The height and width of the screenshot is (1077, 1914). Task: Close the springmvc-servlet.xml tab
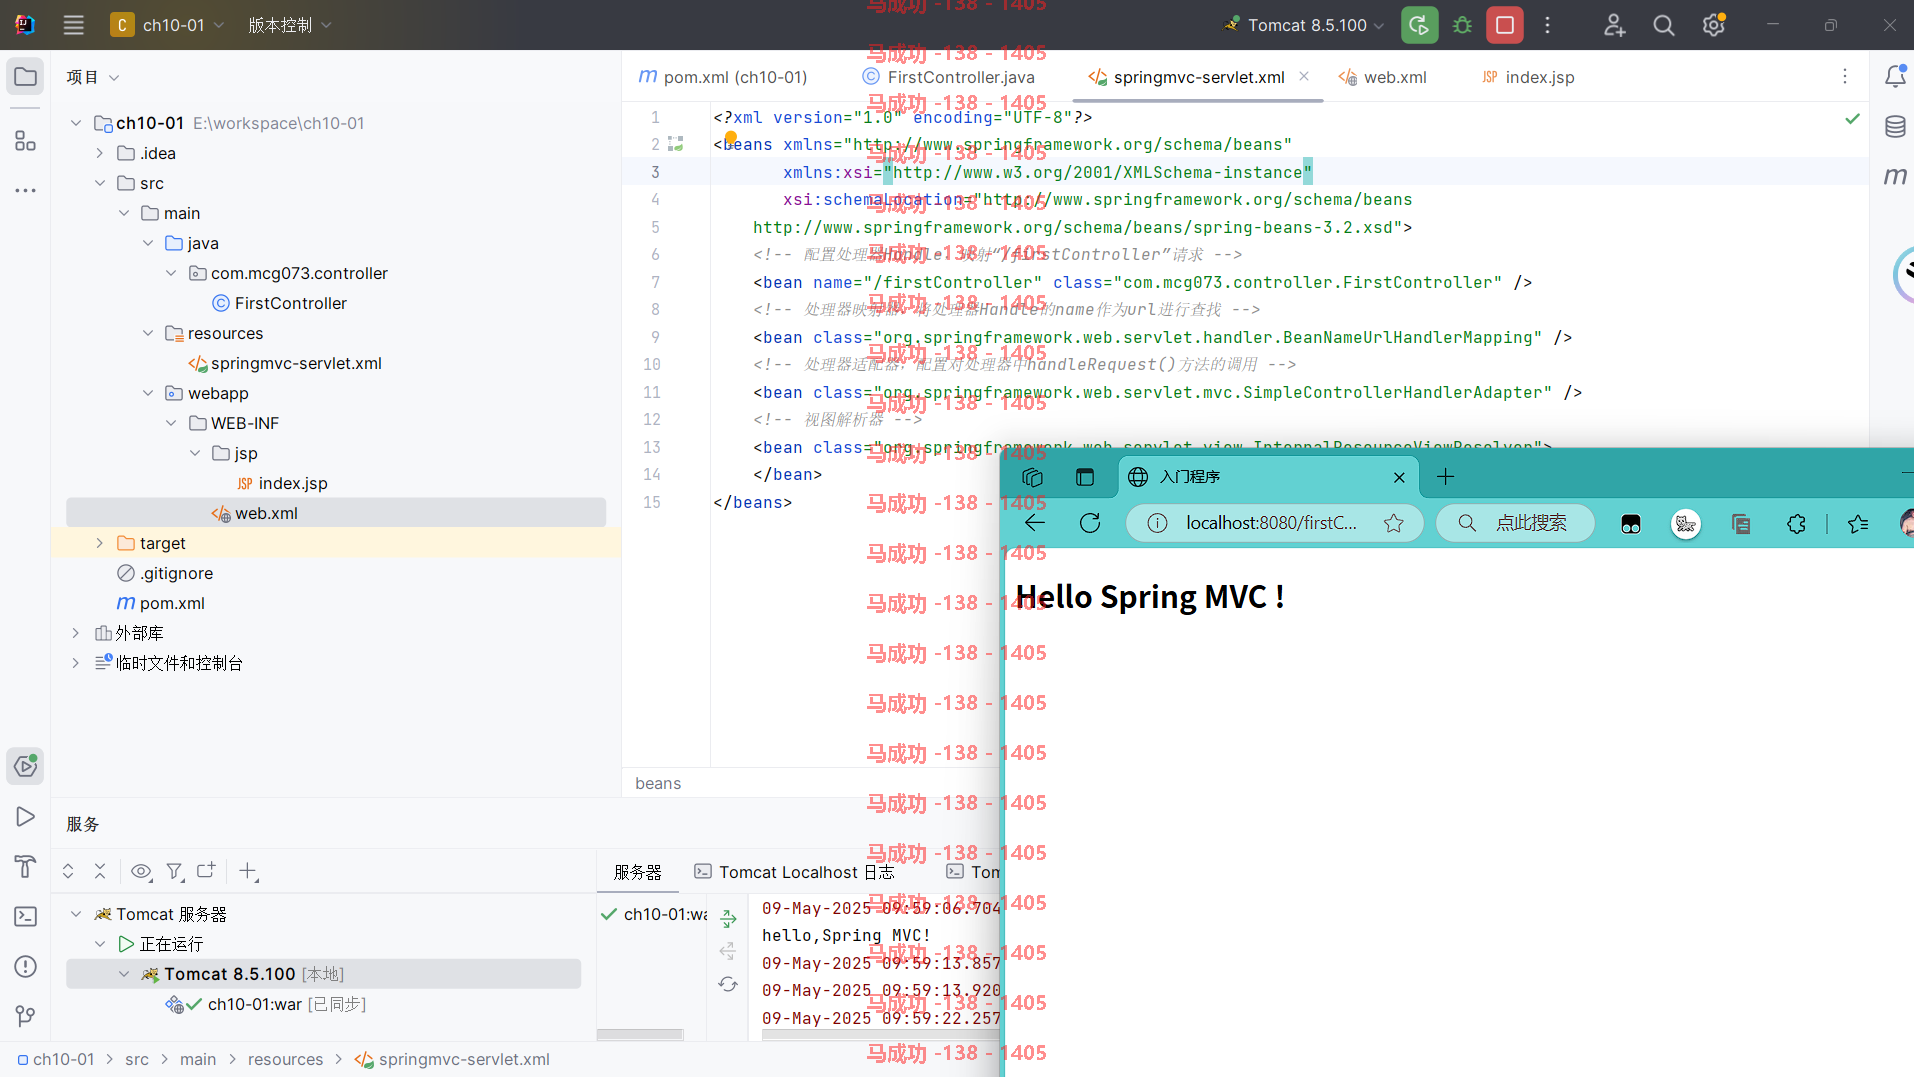tap(1304, 76)
